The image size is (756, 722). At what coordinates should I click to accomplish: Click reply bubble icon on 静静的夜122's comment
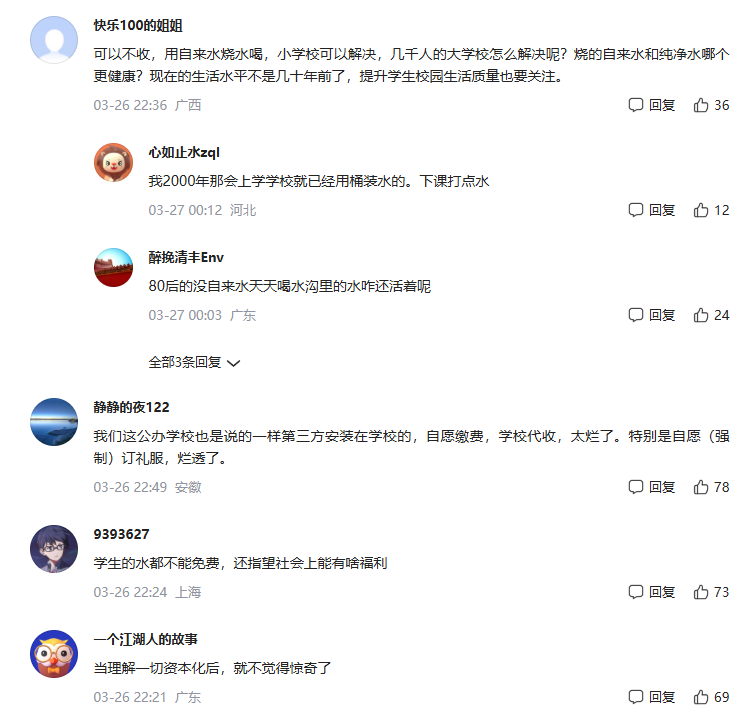click(636, 487)
